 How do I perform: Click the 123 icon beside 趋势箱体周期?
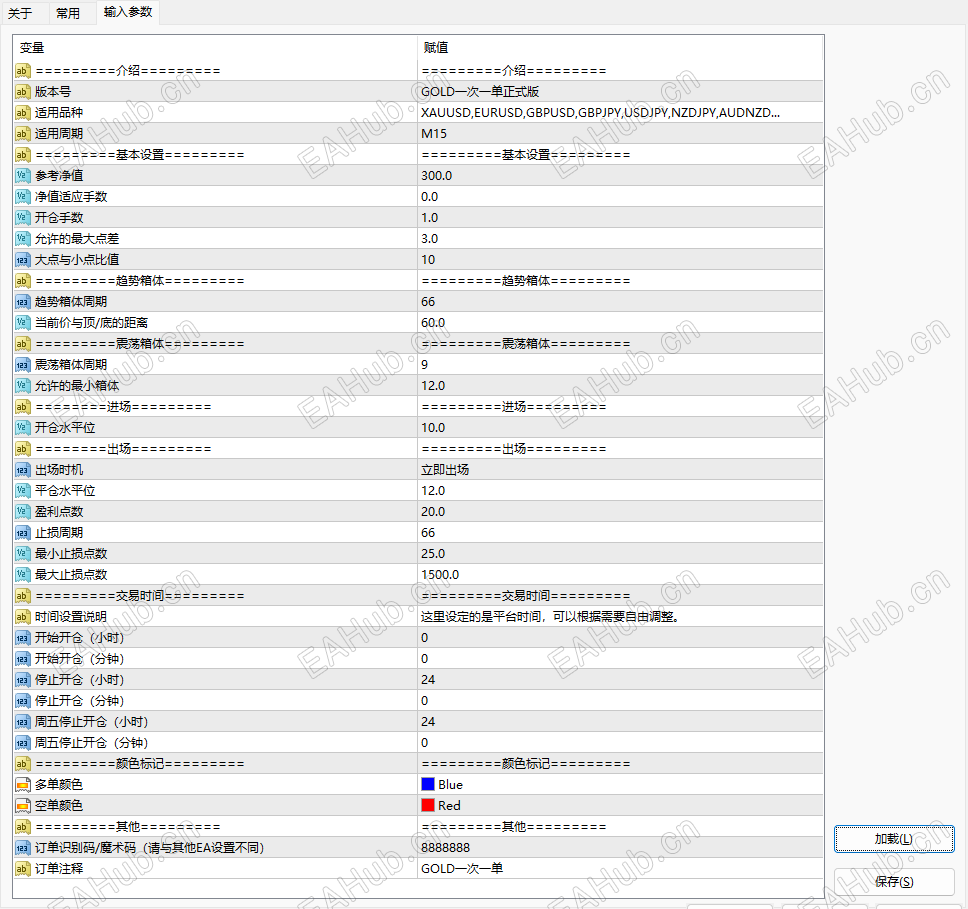(21, 301)
